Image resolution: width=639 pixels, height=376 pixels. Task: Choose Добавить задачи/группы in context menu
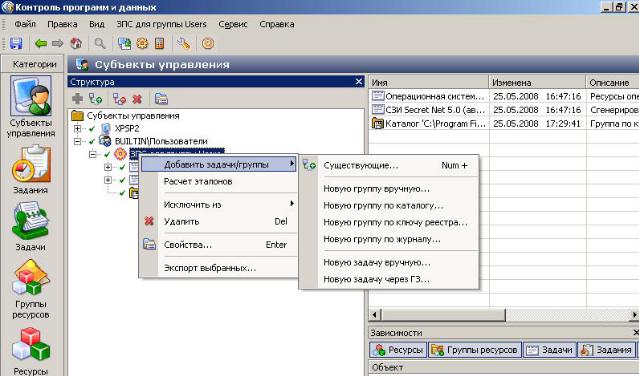[218, 164]
